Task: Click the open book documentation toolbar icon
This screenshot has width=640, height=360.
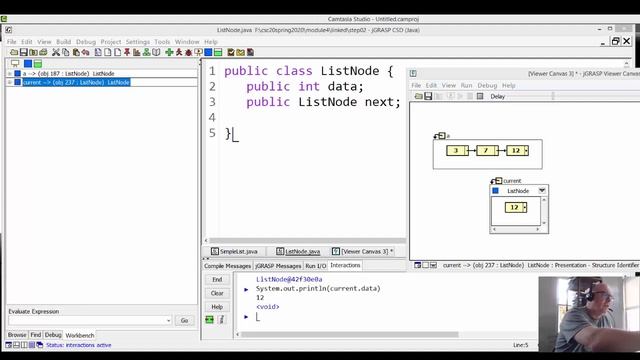Action: 156,52
